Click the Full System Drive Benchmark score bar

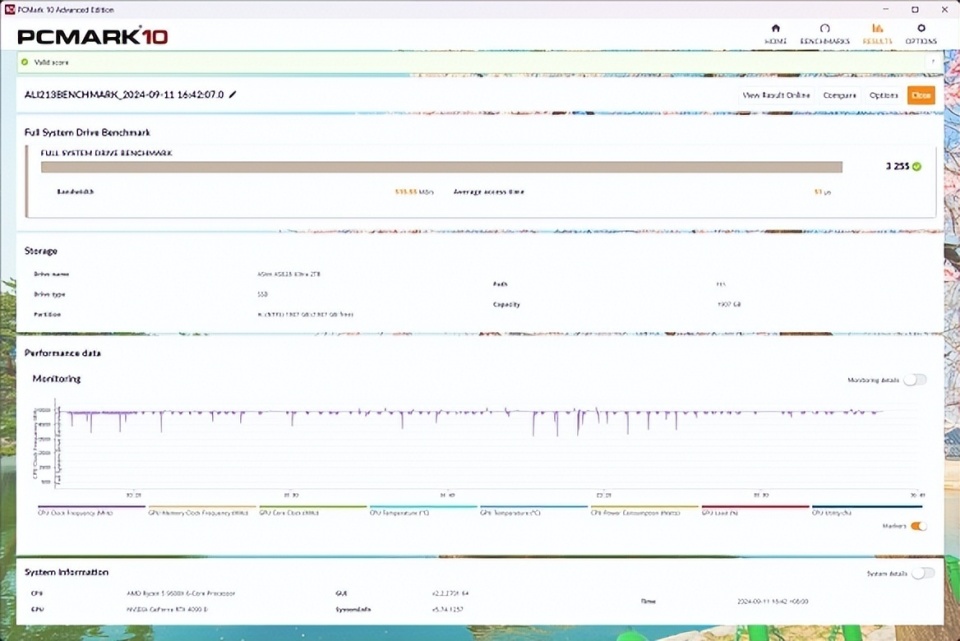441,167
